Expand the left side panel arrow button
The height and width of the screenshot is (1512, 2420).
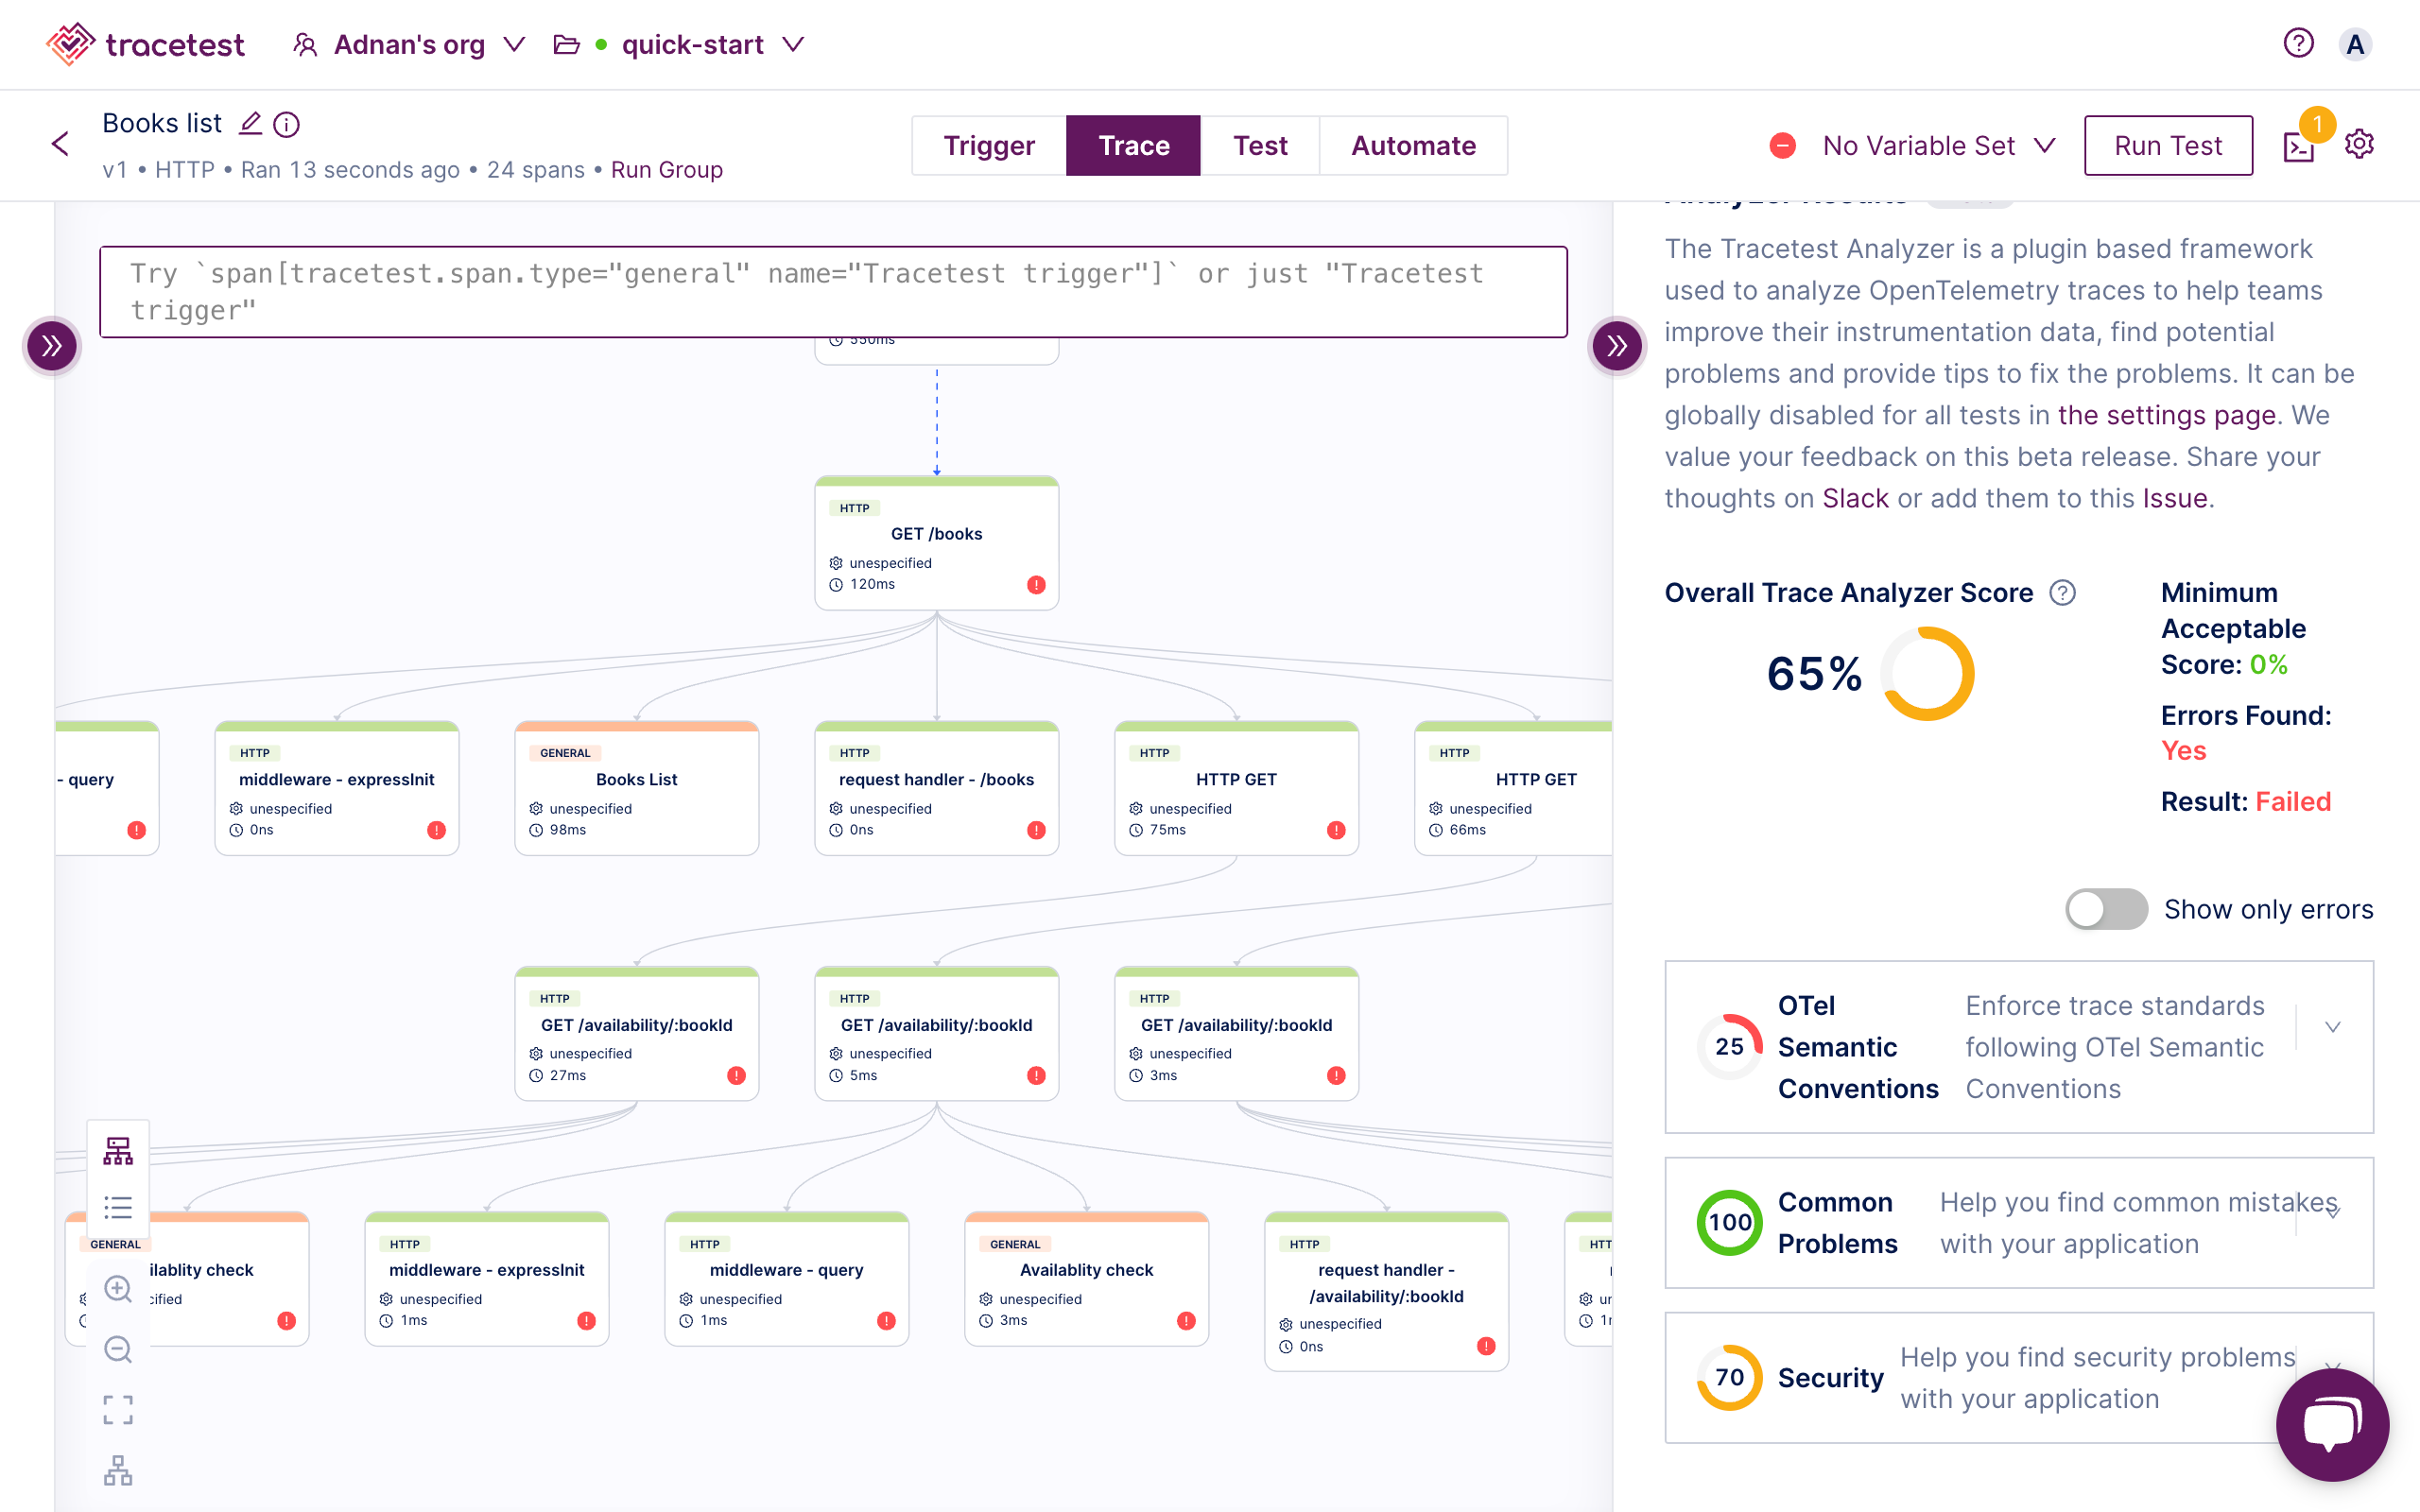pyautogui.click(x=52, y=346)
